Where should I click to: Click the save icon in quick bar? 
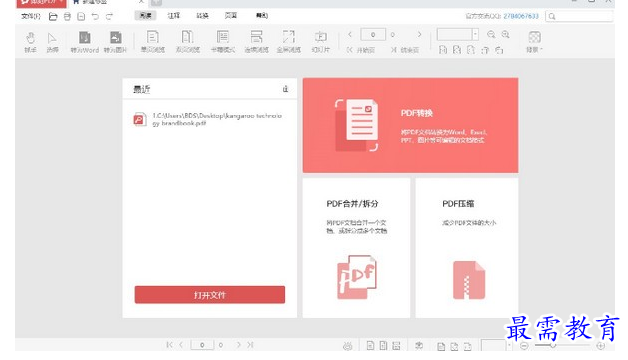click(81, 16)
